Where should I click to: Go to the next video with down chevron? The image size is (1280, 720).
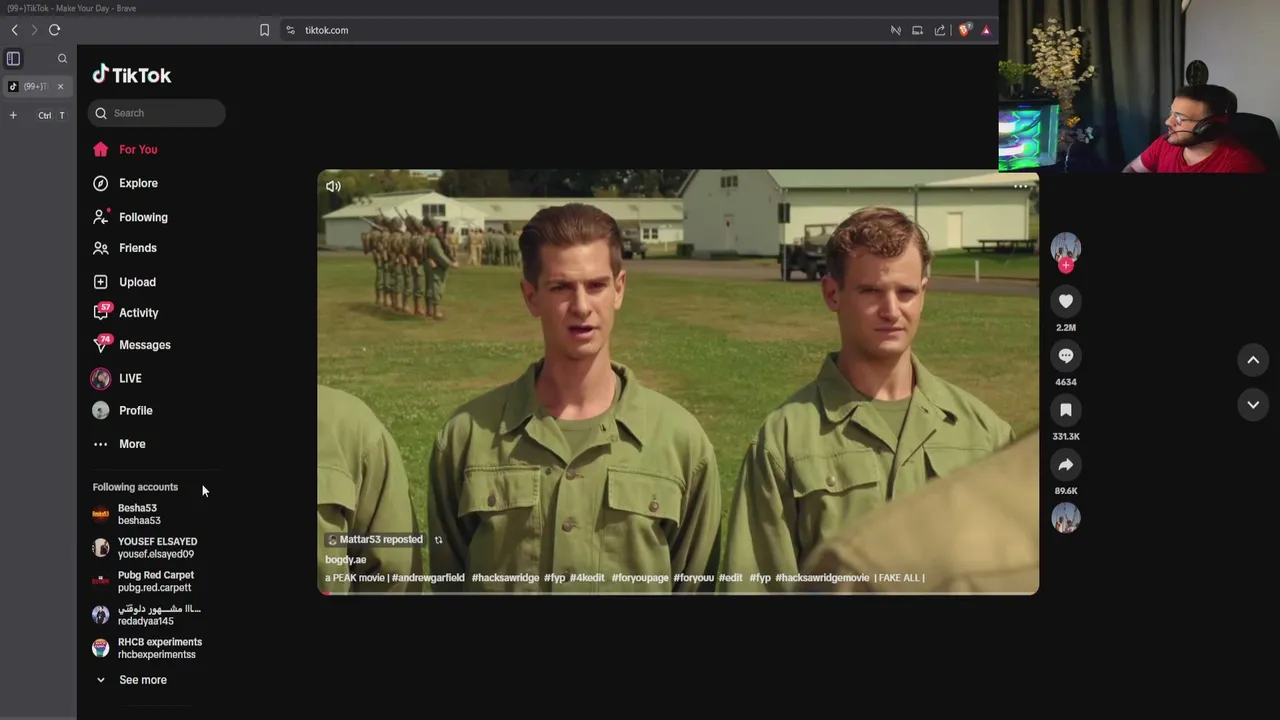[x=1253, y=404]
